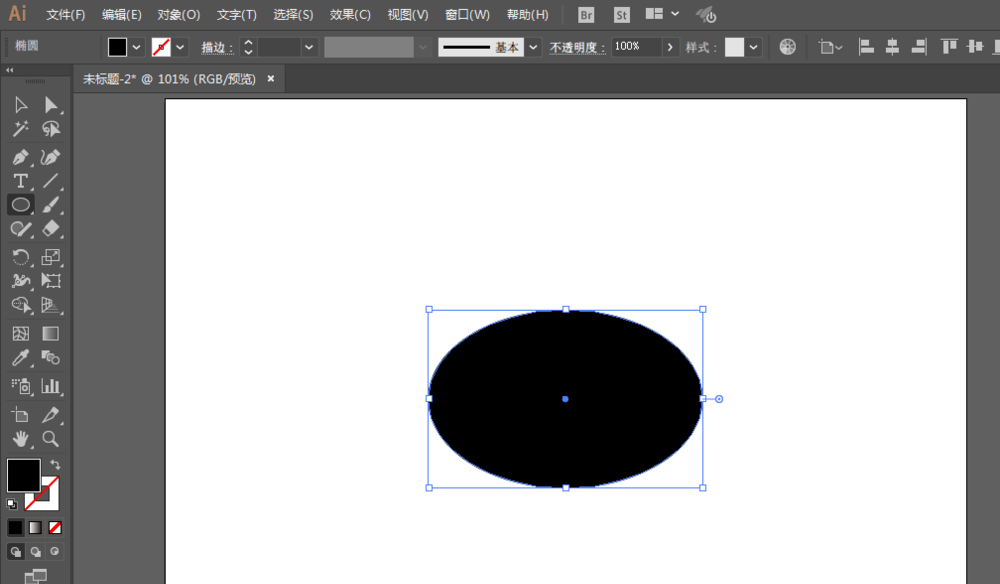Select the Eyedropper tool
Screen dimensions: 1000x584
point(20,359)
